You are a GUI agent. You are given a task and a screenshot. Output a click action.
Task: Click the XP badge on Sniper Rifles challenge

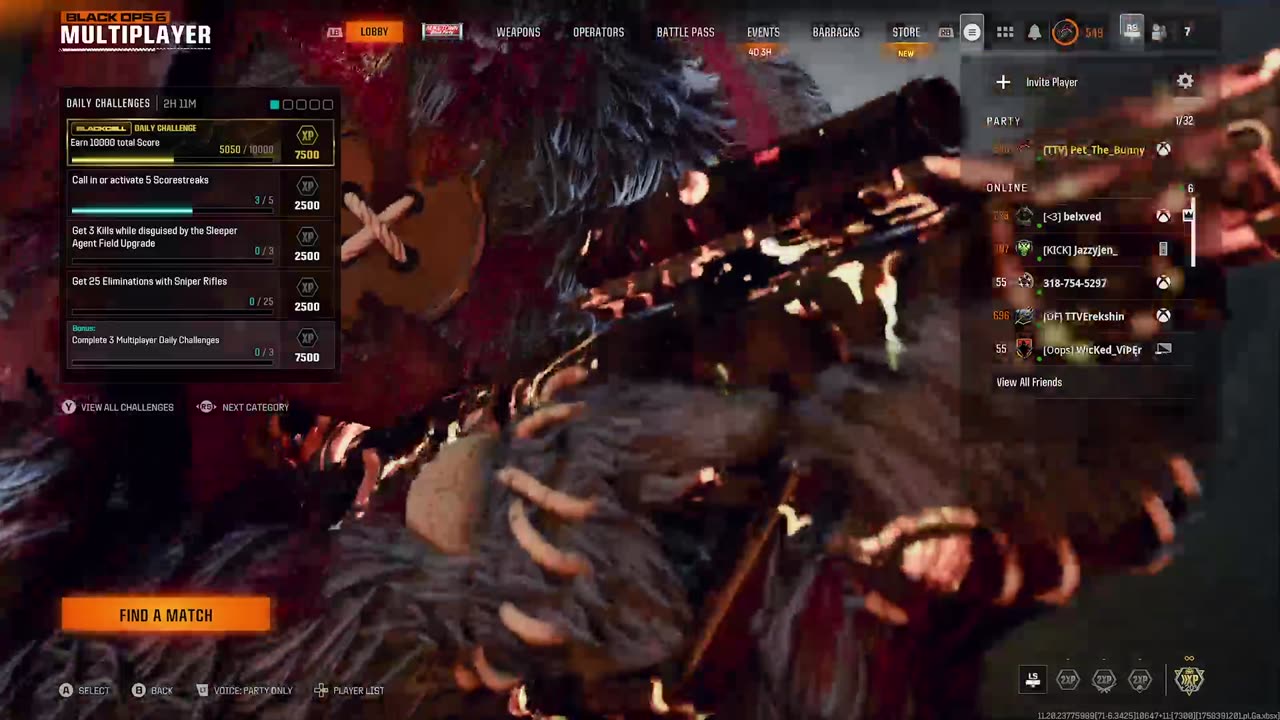coord(307,287)
